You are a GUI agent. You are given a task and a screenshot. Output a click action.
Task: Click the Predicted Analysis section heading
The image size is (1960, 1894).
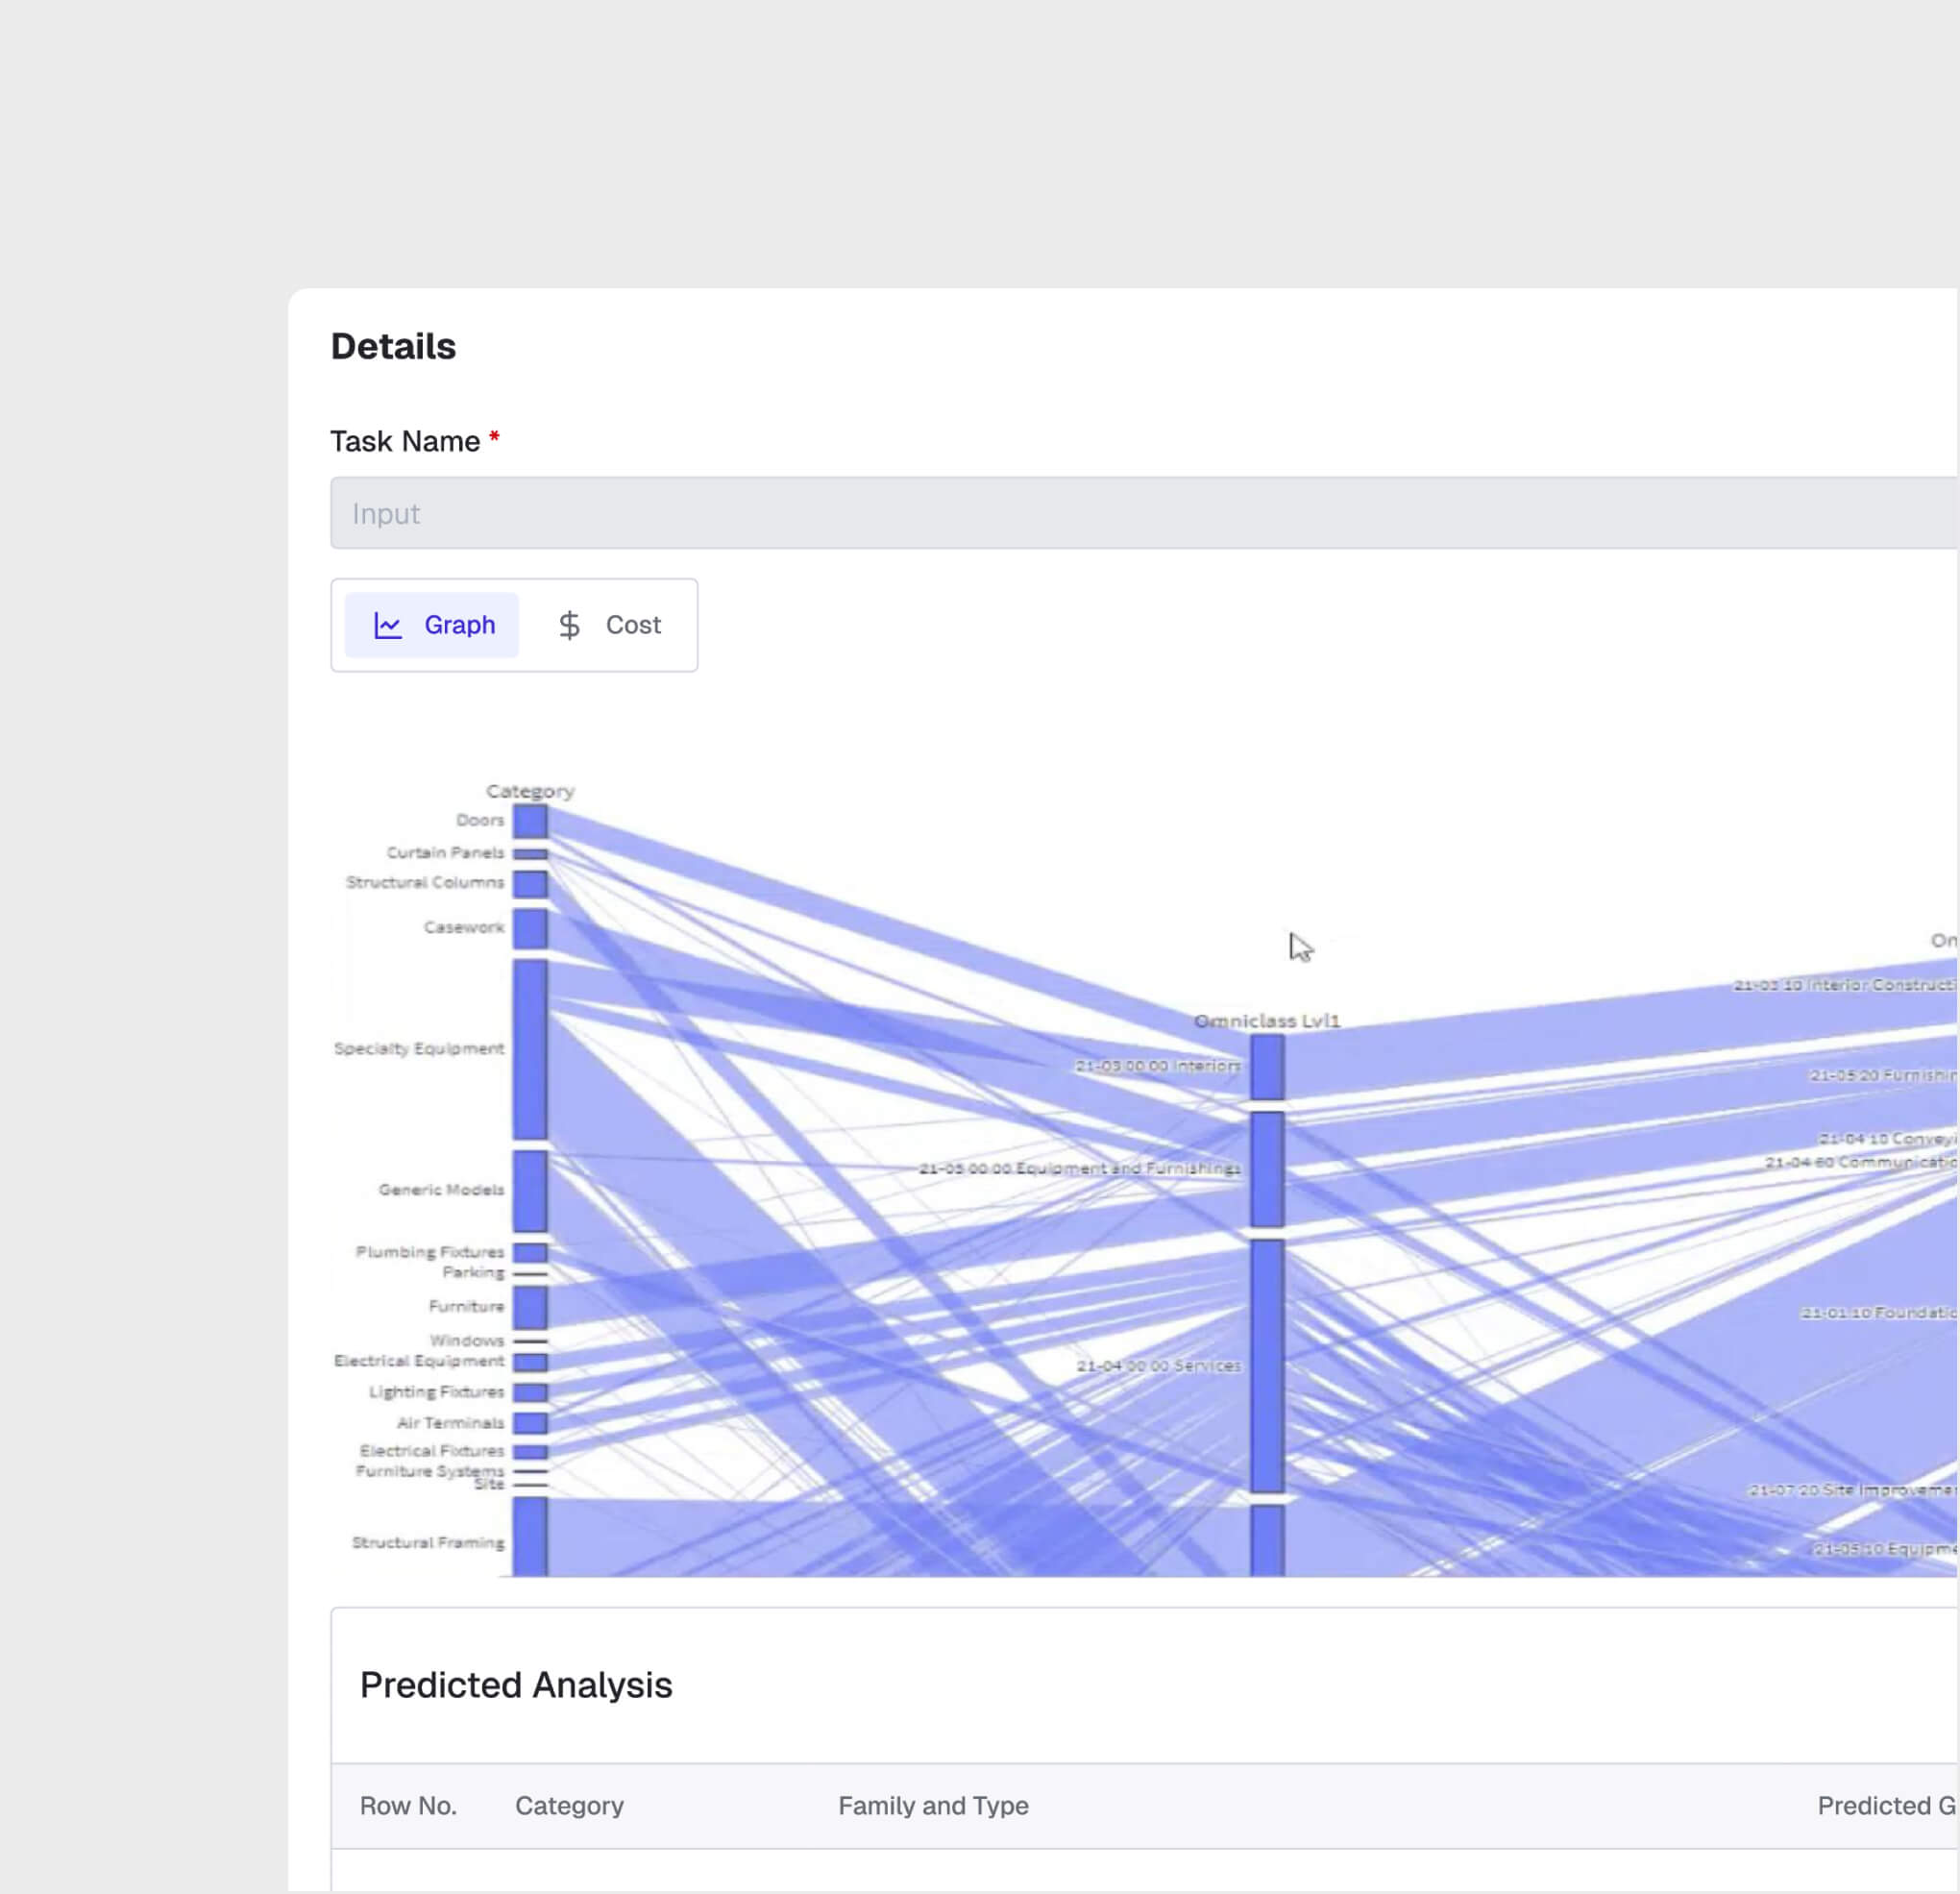click(x=516, y=1685)
